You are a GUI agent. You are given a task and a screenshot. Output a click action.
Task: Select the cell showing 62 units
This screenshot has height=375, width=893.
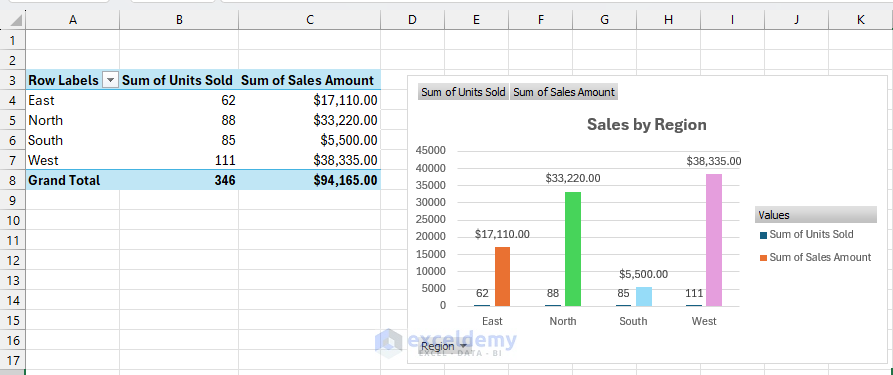pyautogui.click(x=179, y=100)
